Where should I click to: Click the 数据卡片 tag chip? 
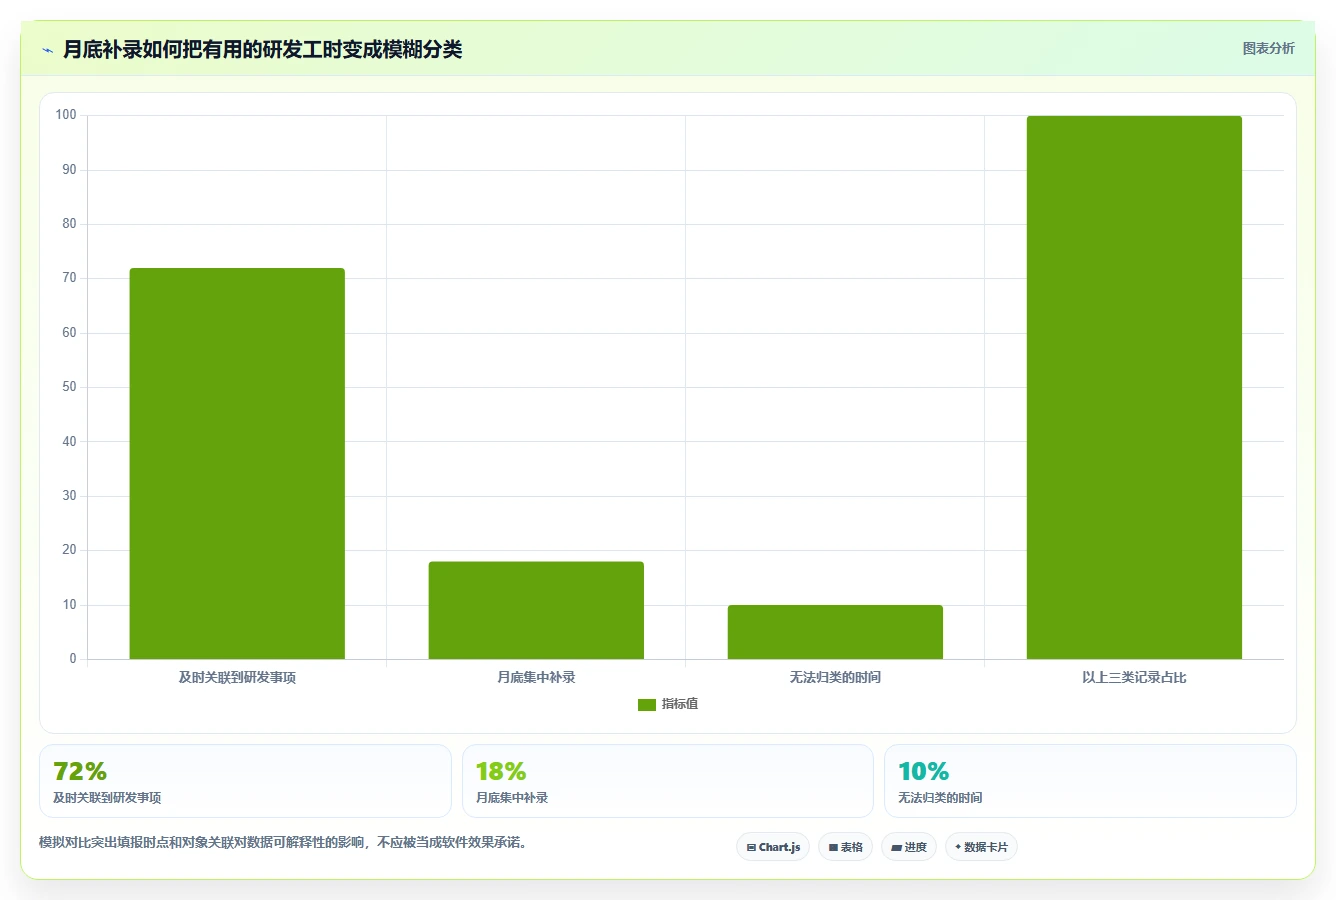click(x=981, y=847)
